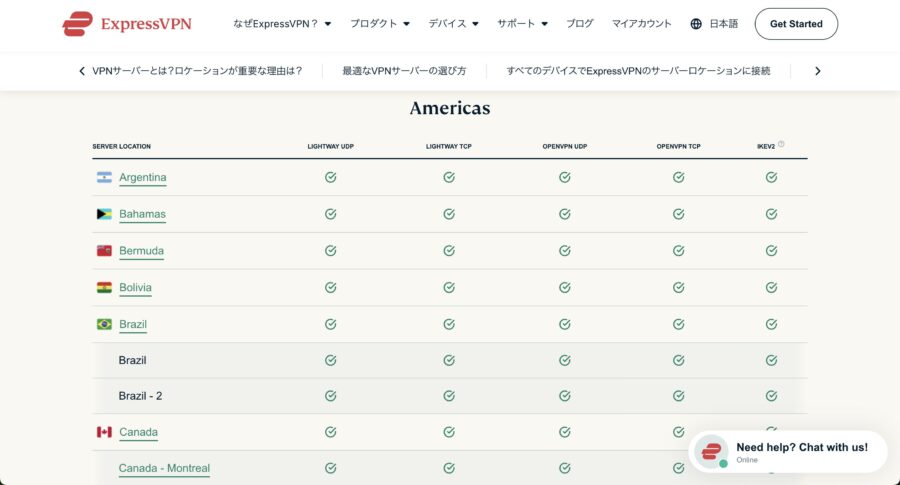This screenshot has height=485, width=900.
Task: Click the Americas heading
Action: 450,108
